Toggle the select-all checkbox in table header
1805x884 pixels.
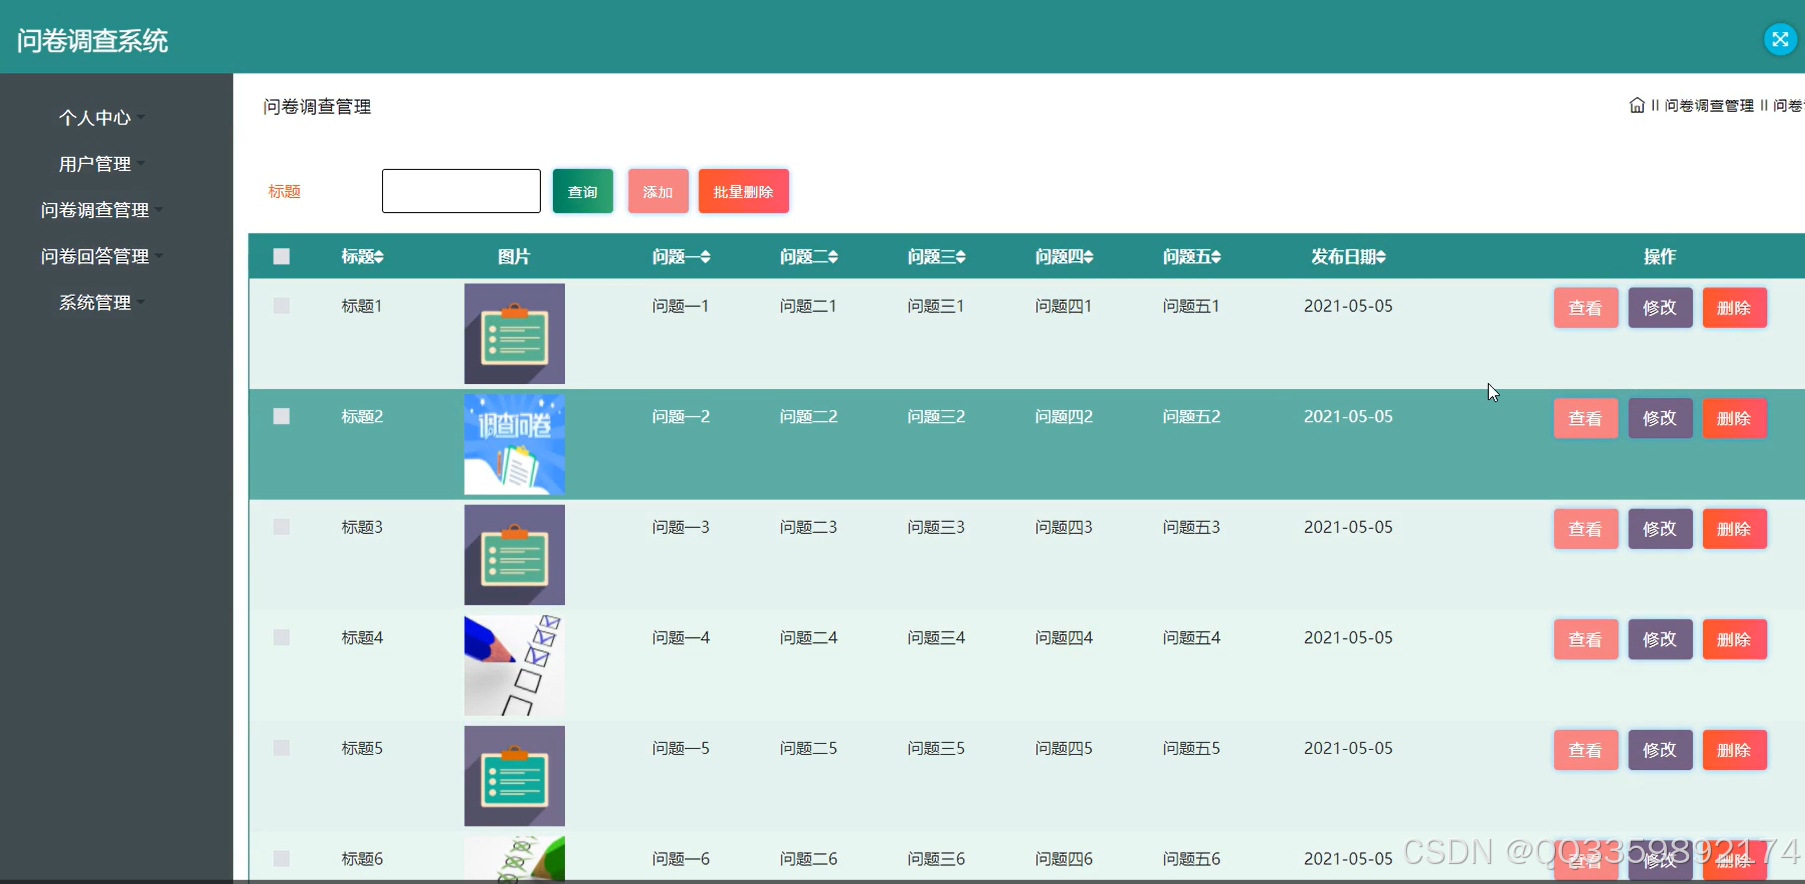281,256
